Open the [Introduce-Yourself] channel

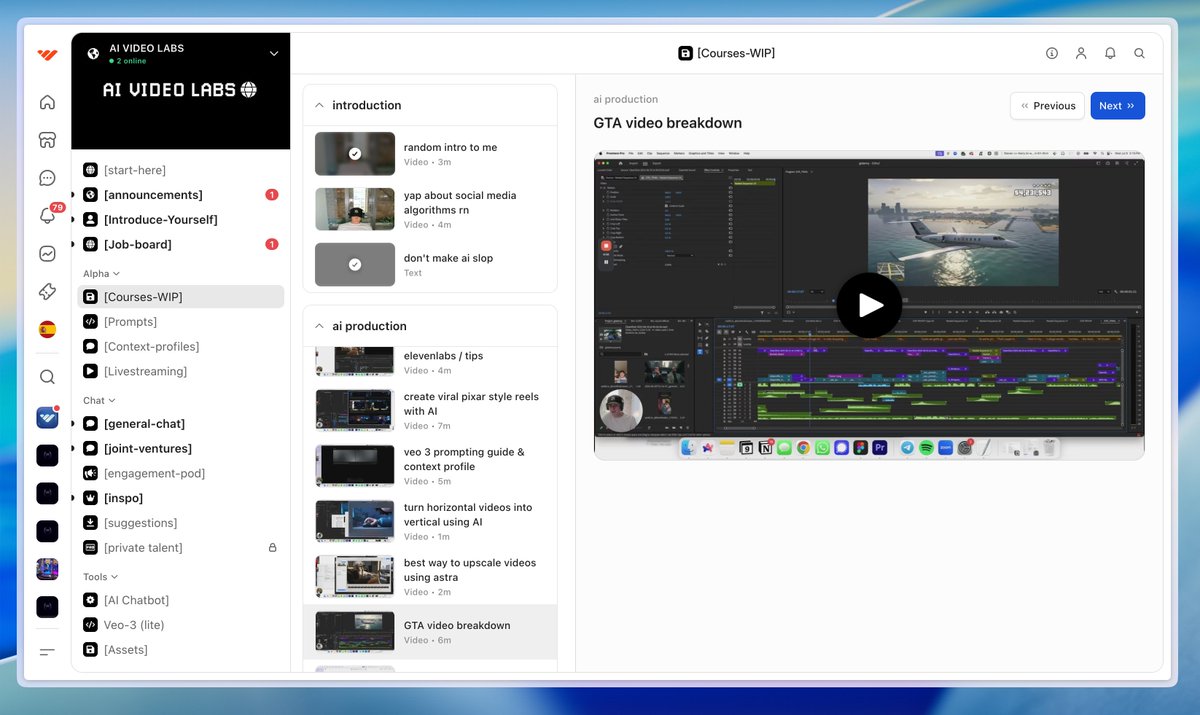[180, 220]
